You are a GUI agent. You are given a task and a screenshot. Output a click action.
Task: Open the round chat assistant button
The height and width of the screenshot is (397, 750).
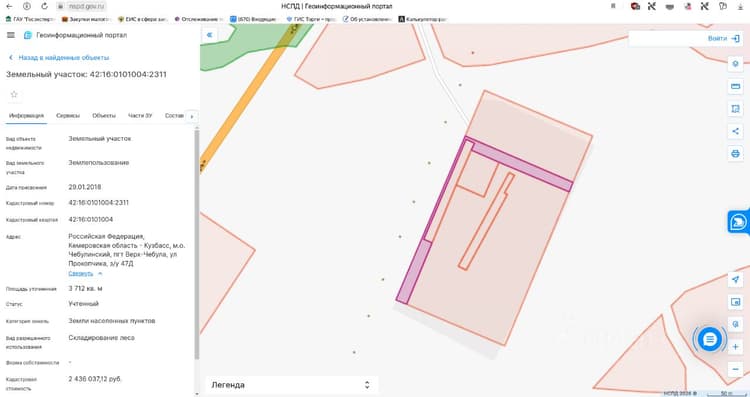[710, 340]
